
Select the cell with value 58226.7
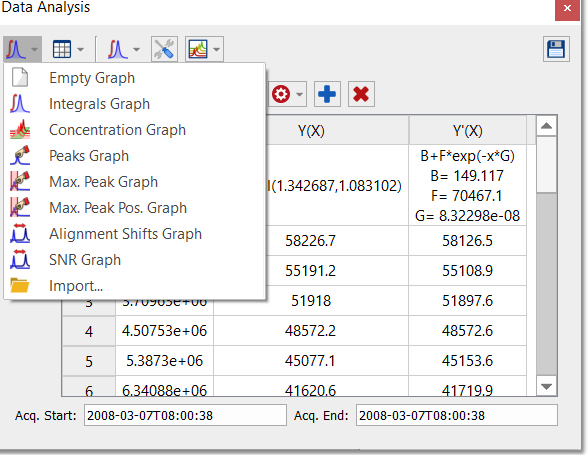[310, 241]
